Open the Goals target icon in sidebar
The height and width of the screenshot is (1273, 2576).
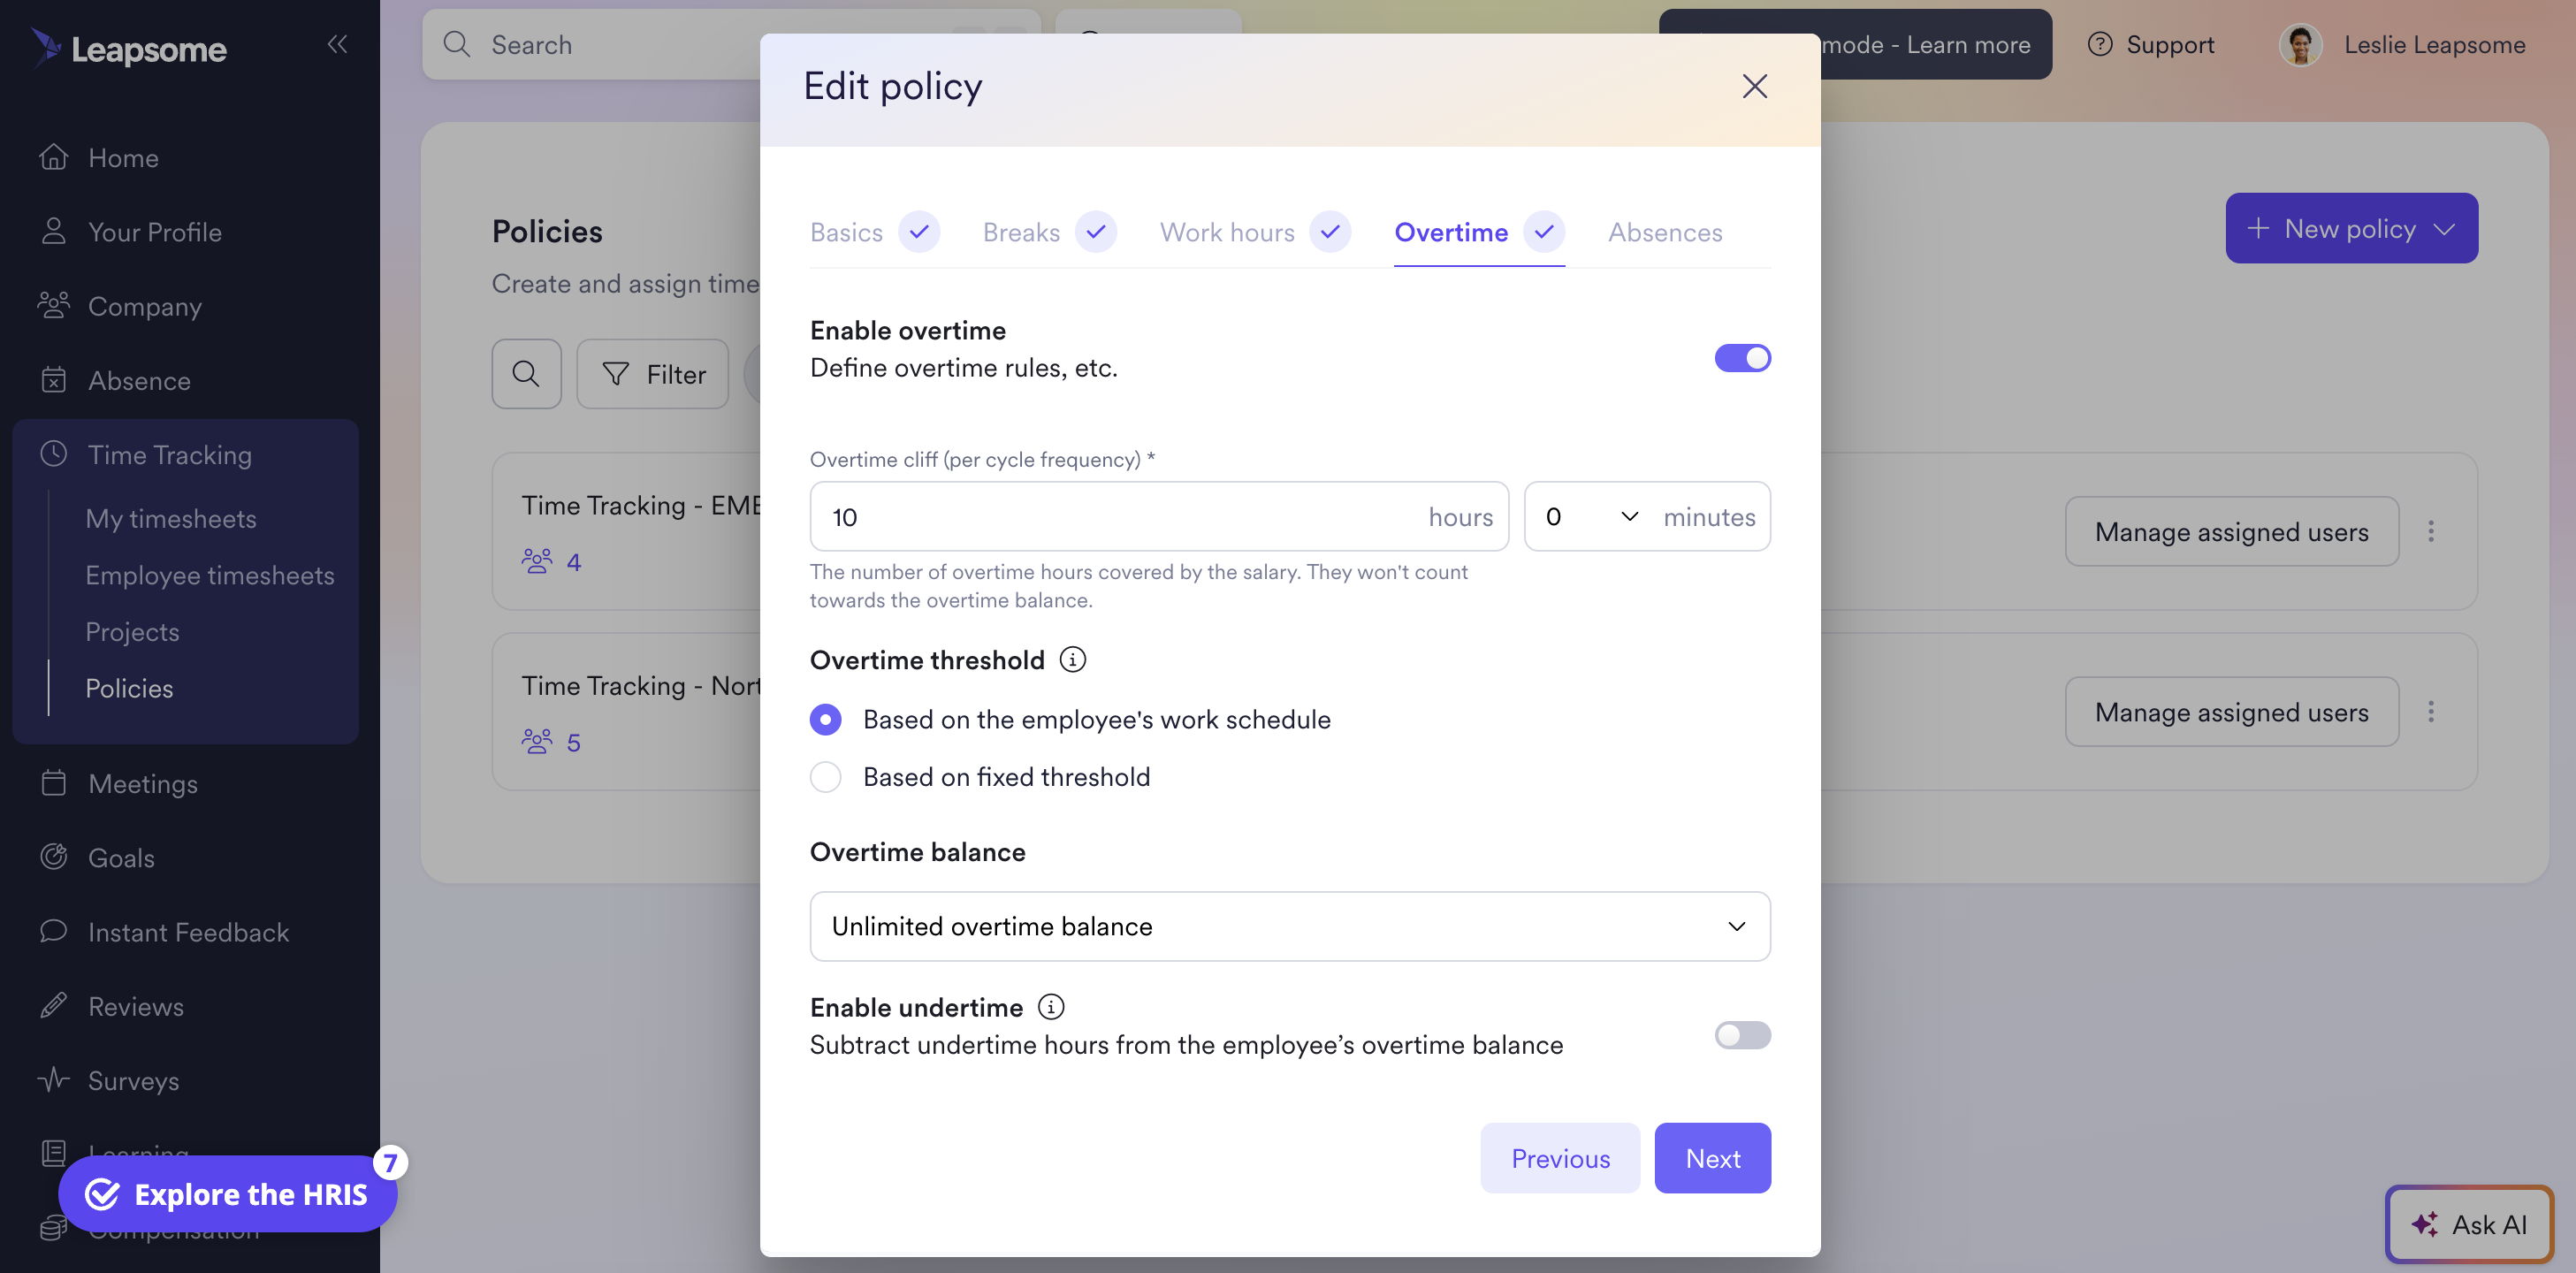tap(54, 857)
